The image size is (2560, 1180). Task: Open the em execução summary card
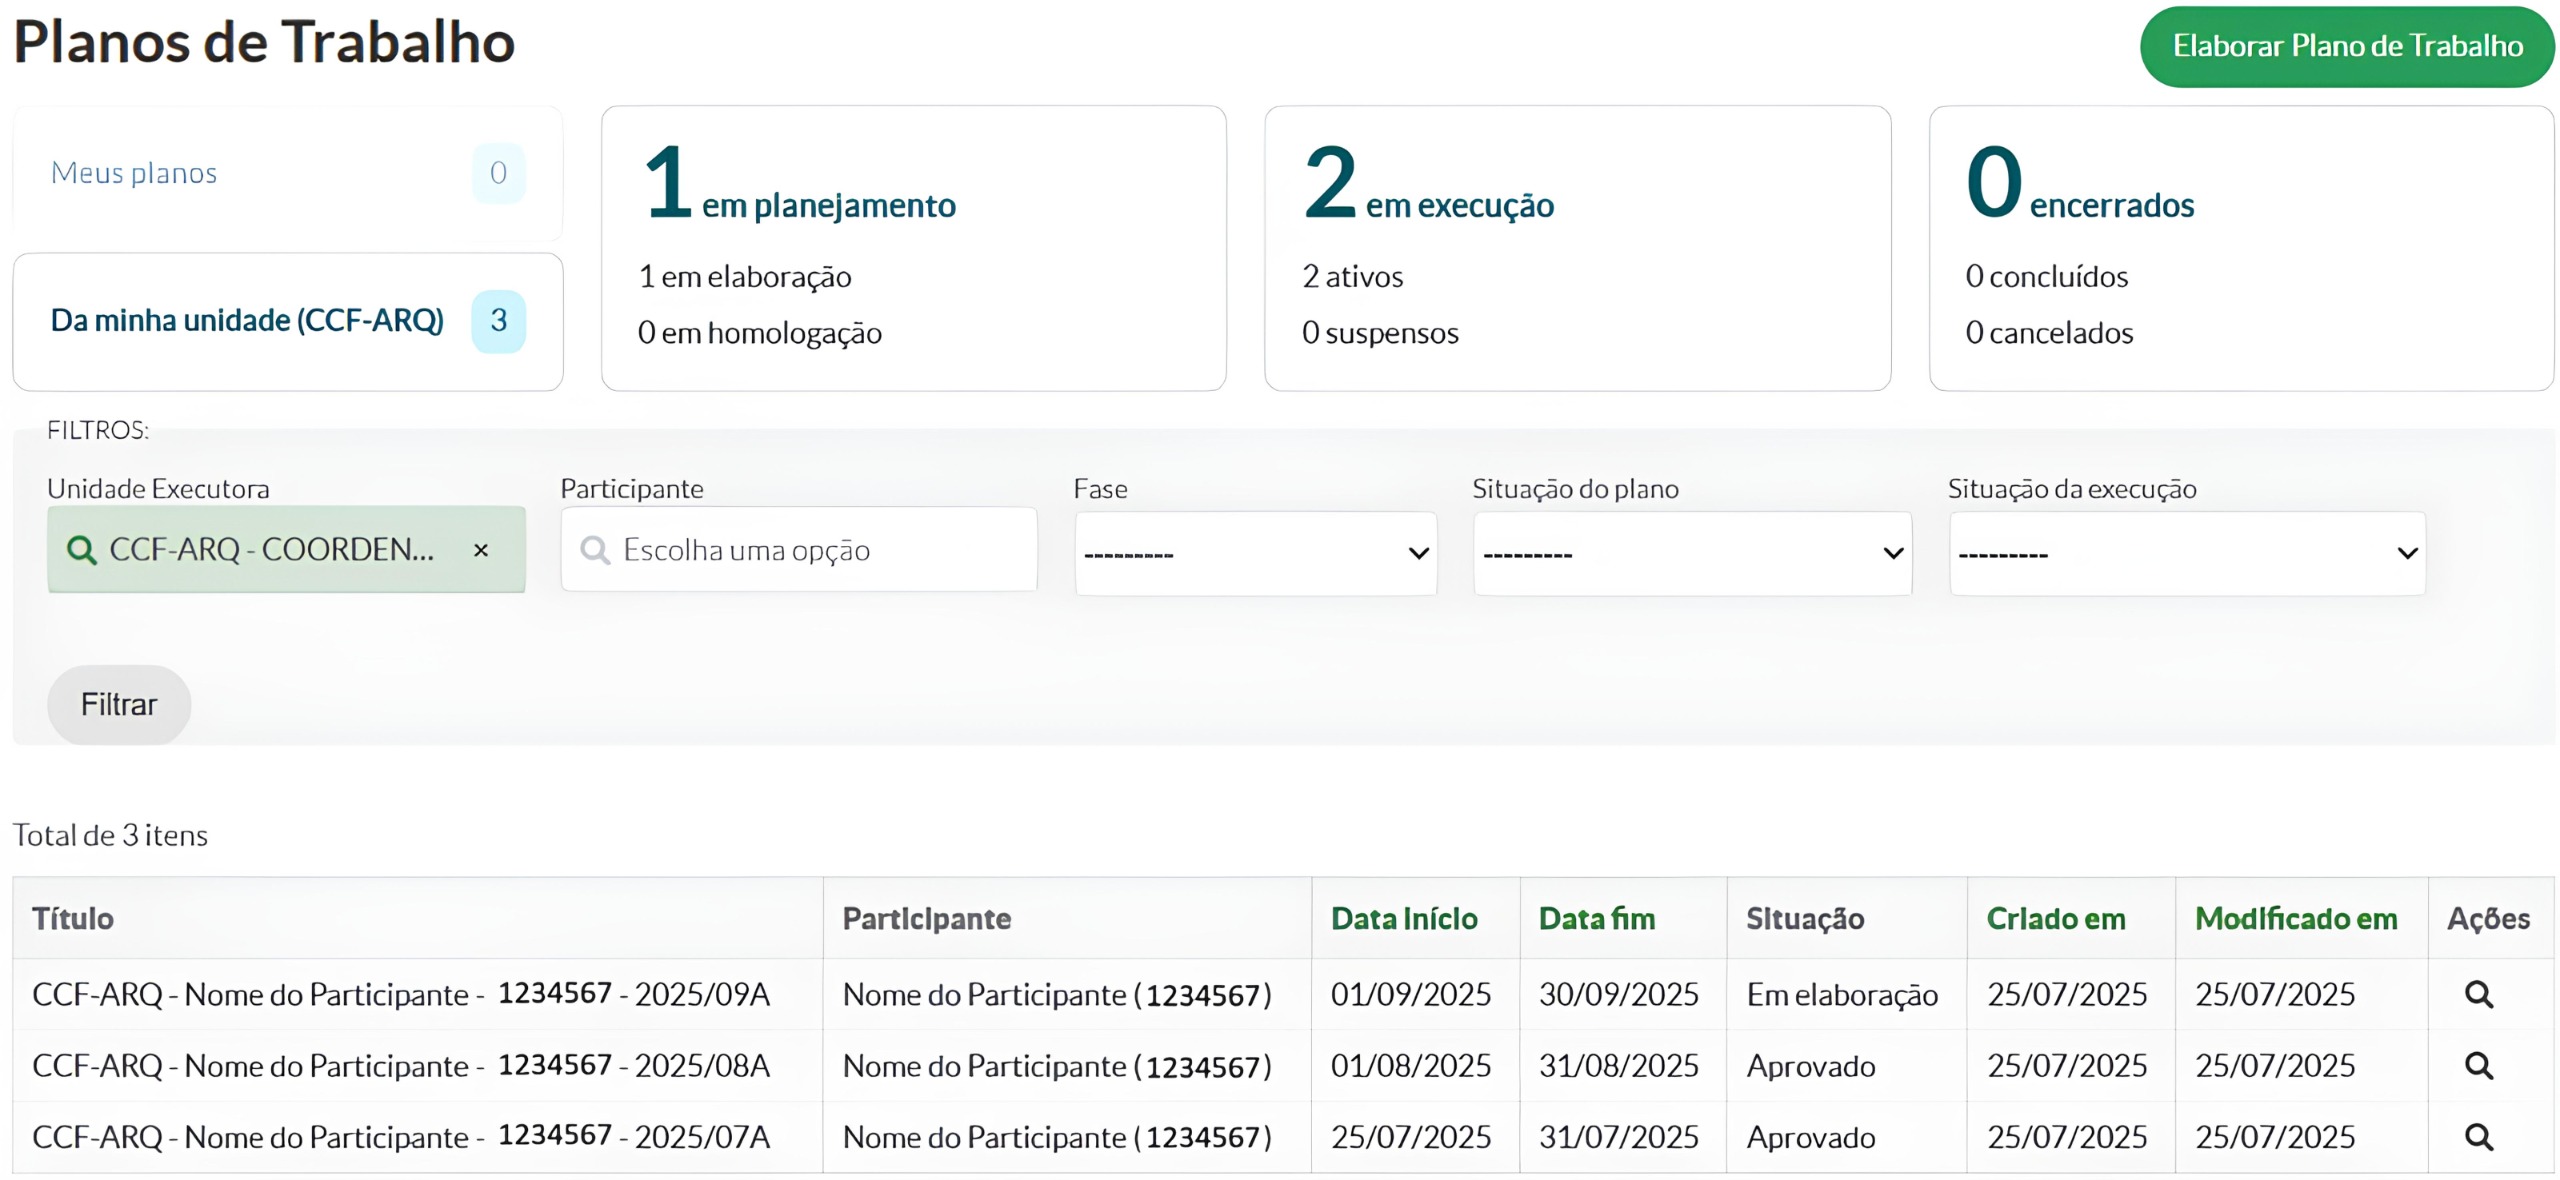coord(1577,248)
